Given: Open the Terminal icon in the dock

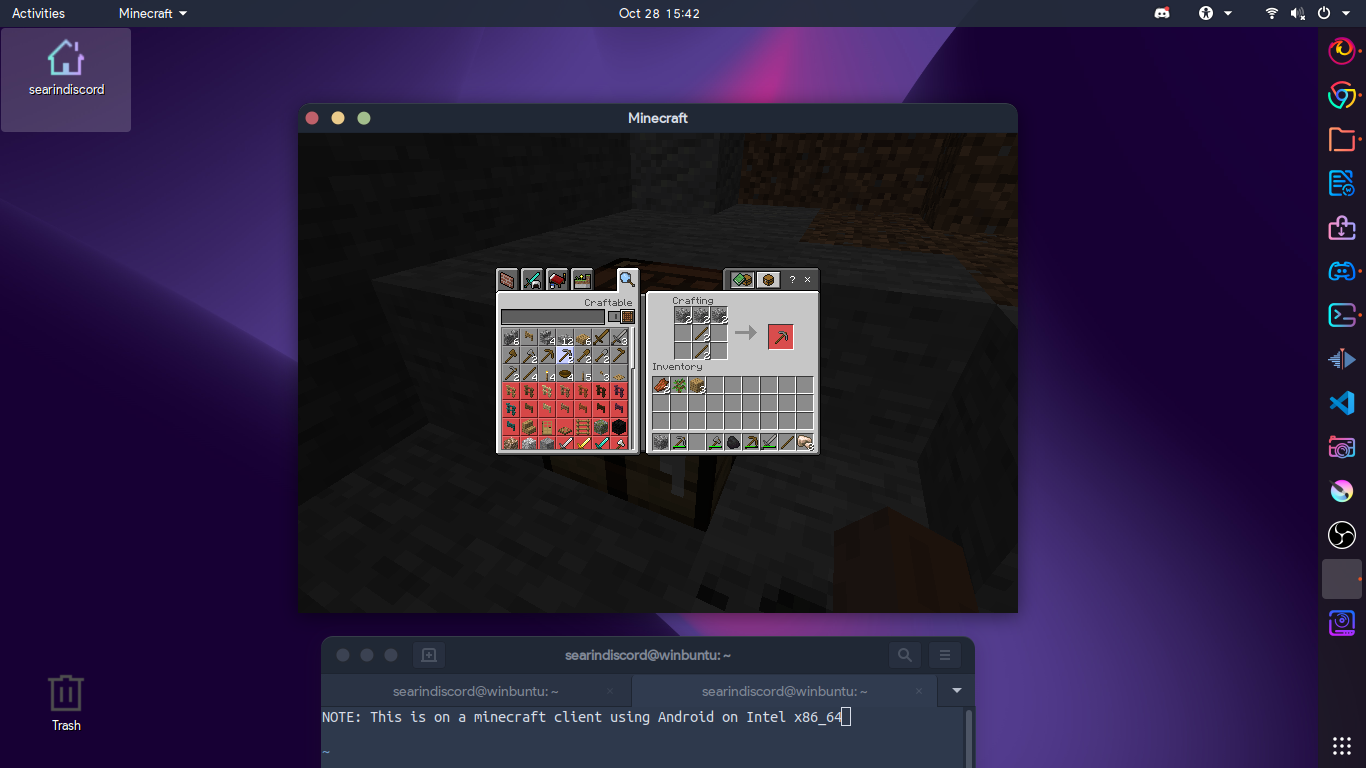Looking at the screenshot, I should coord(1342,315).
